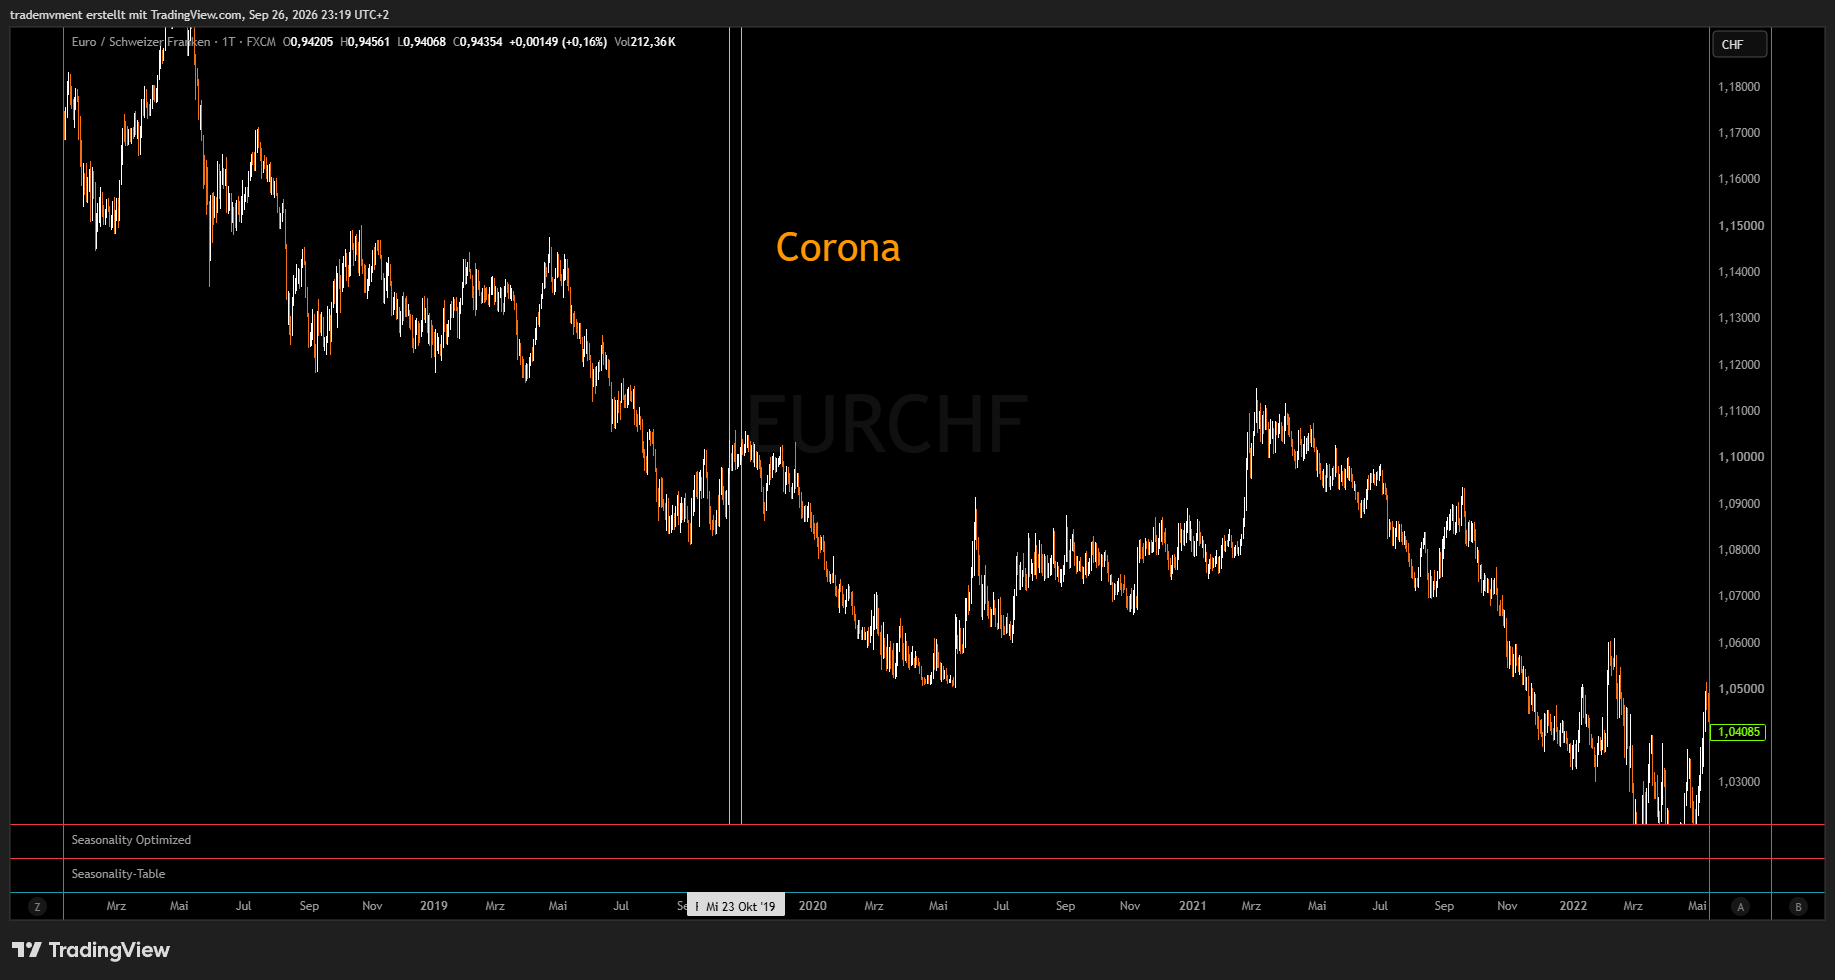
Task: Click the low value L0,94068
Action: tap(422, 42)
